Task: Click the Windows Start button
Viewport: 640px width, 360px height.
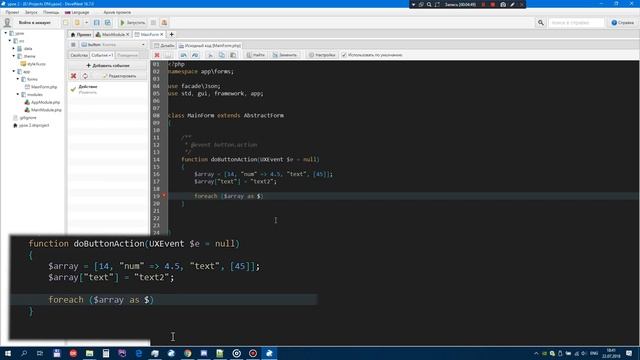Action: [x=7, y=353]
